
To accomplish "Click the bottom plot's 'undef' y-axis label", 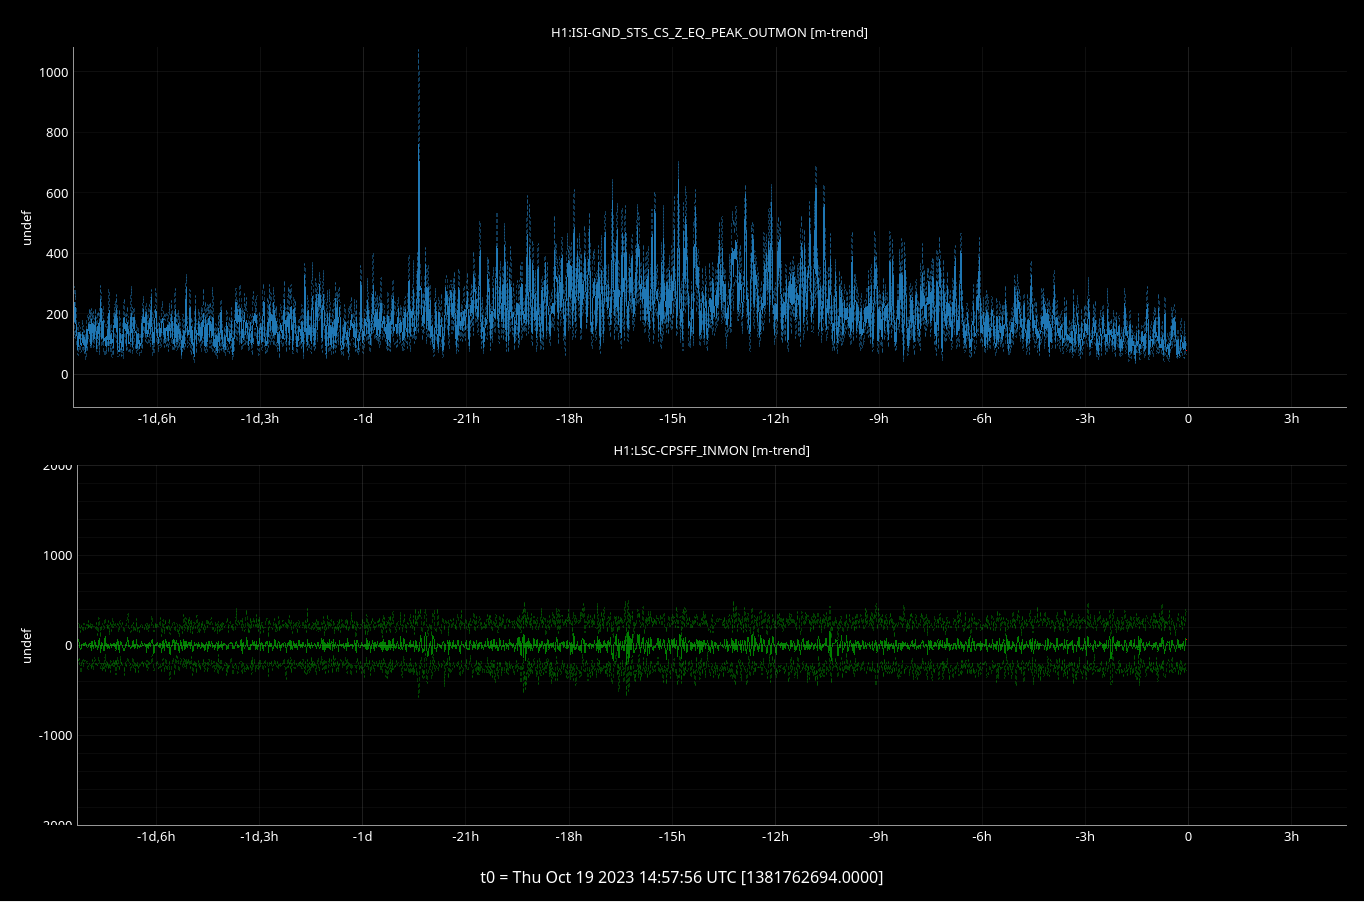I will [x=27, y=645].
